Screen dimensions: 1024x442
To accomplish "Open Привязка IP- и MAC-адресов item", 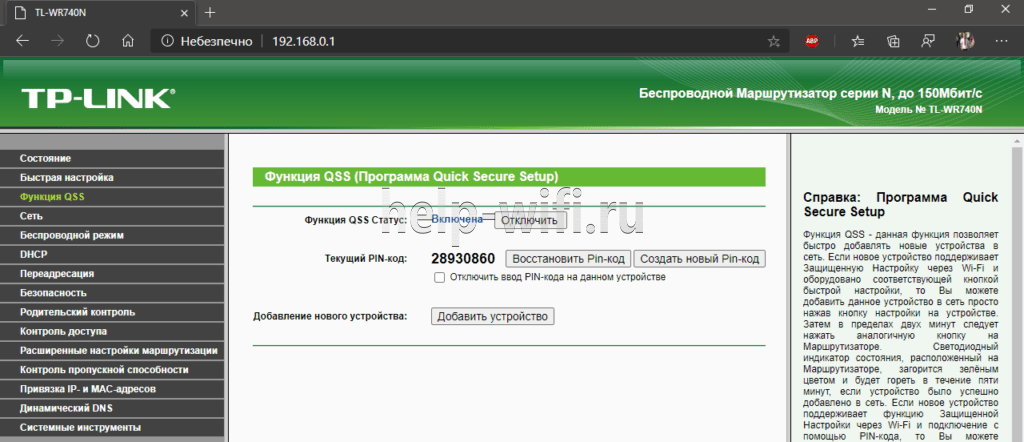I will click(112, 389).
